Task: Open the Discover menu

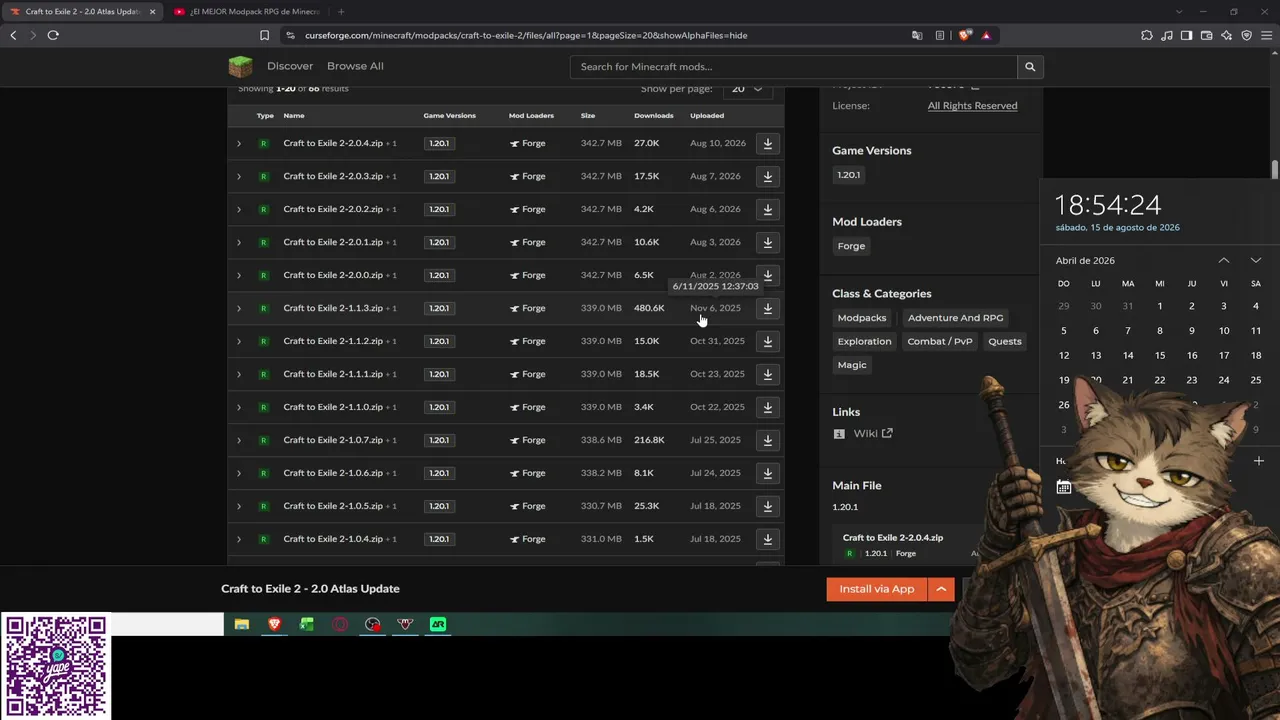Action: pos(290,66)
